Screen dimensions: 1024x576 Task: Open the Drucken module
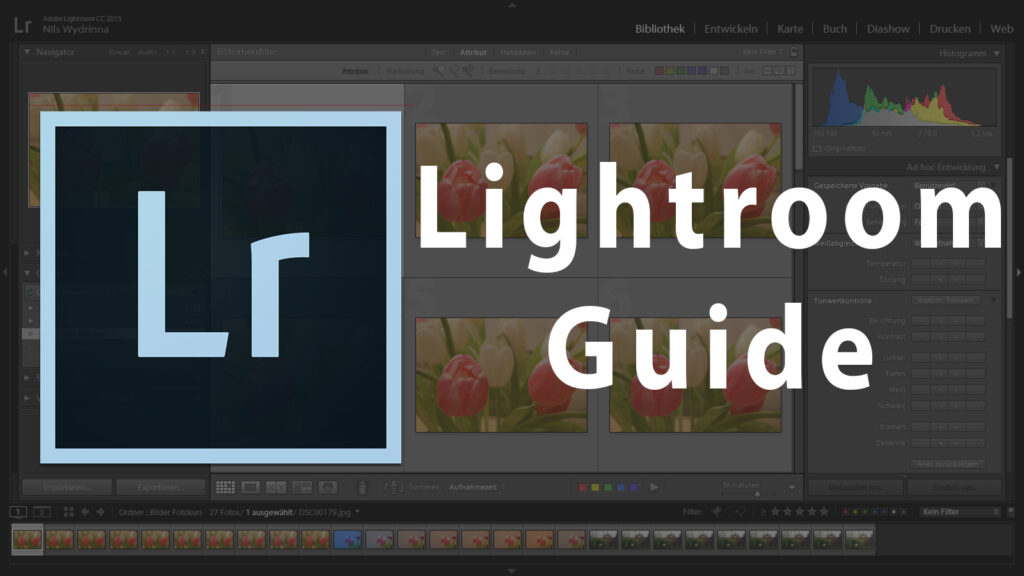[950, 29]
